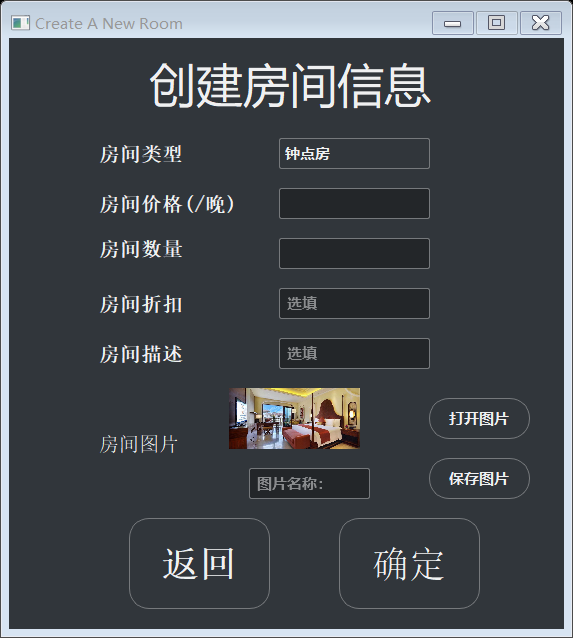
Task: Click the 图片名称 input field
Action: click(x=309, y=483)
